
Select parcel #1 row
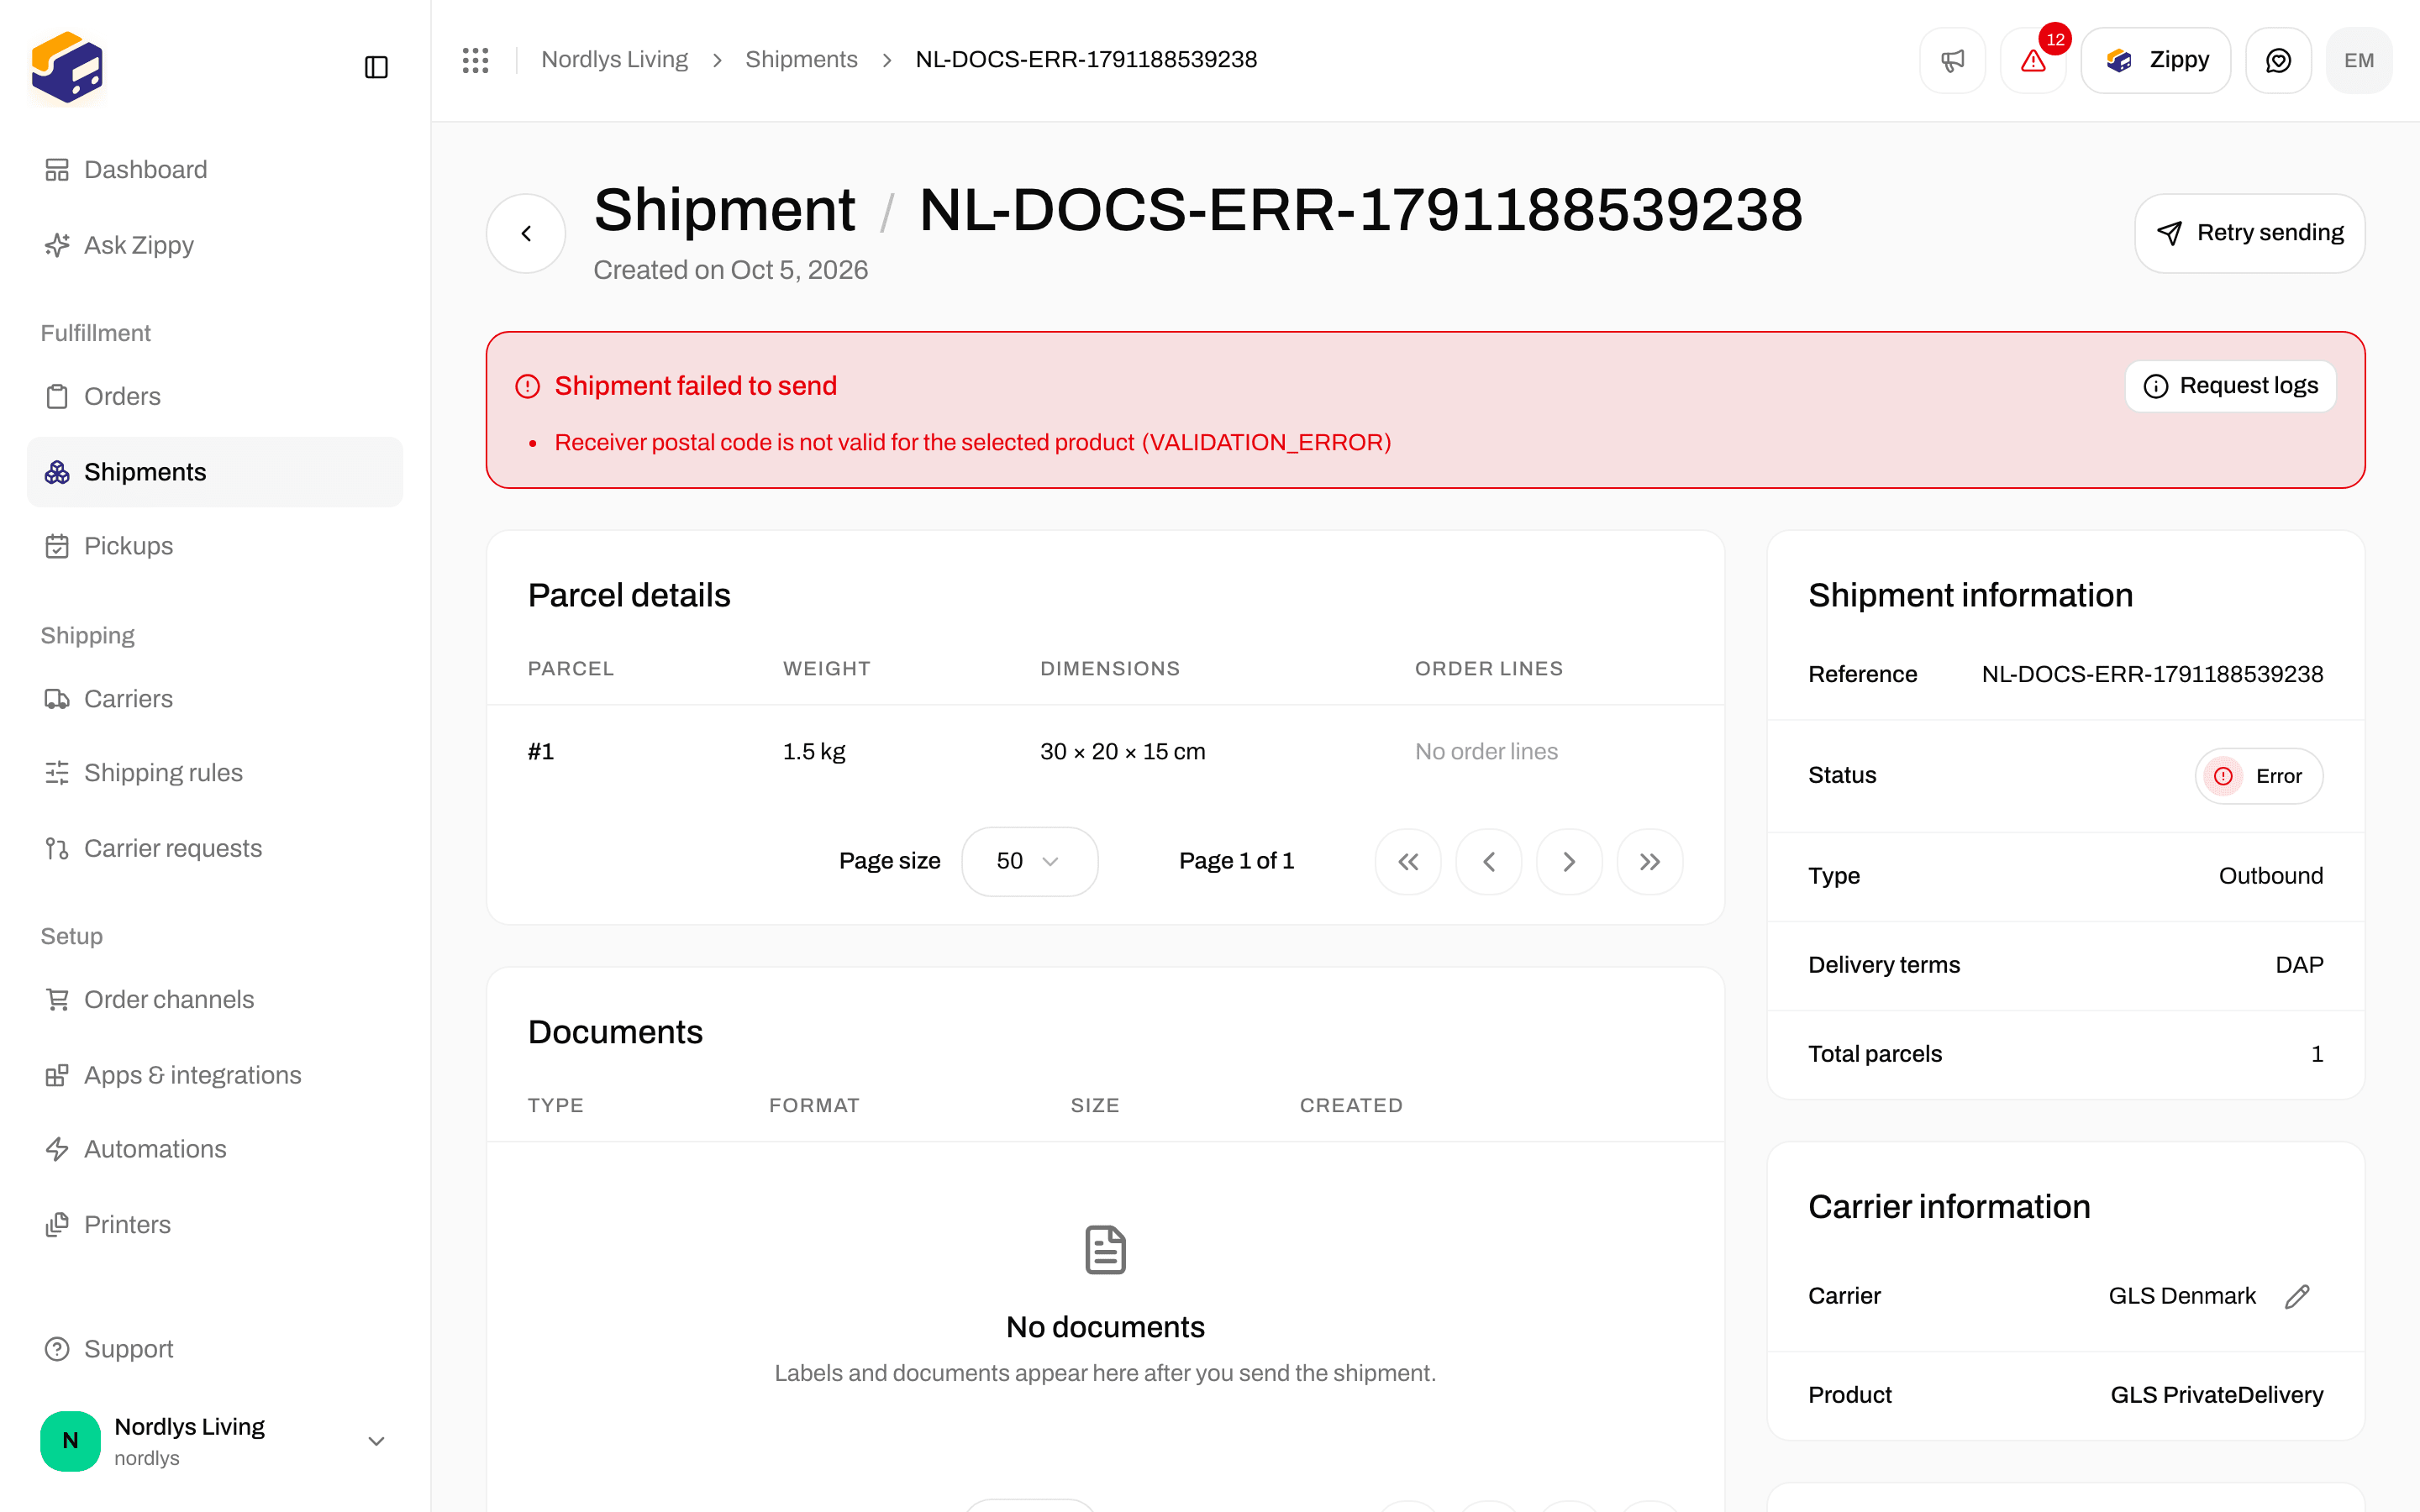[x=1105, y=752]
